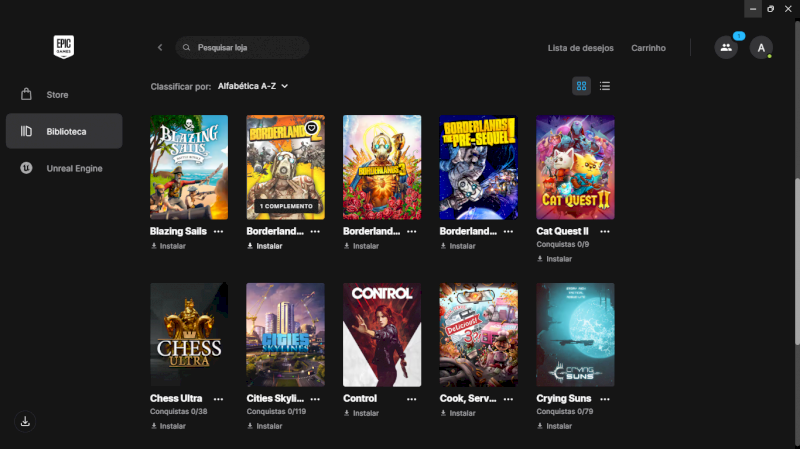
Task: Open Borderlands Pre-Sequel cover art
Action: pos(479,167)
